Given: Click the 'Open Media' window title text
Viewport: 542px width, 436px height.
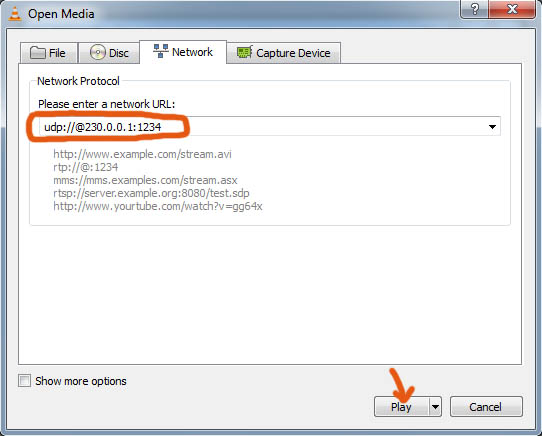Looking at the screenshot, I should click(61, 14).
